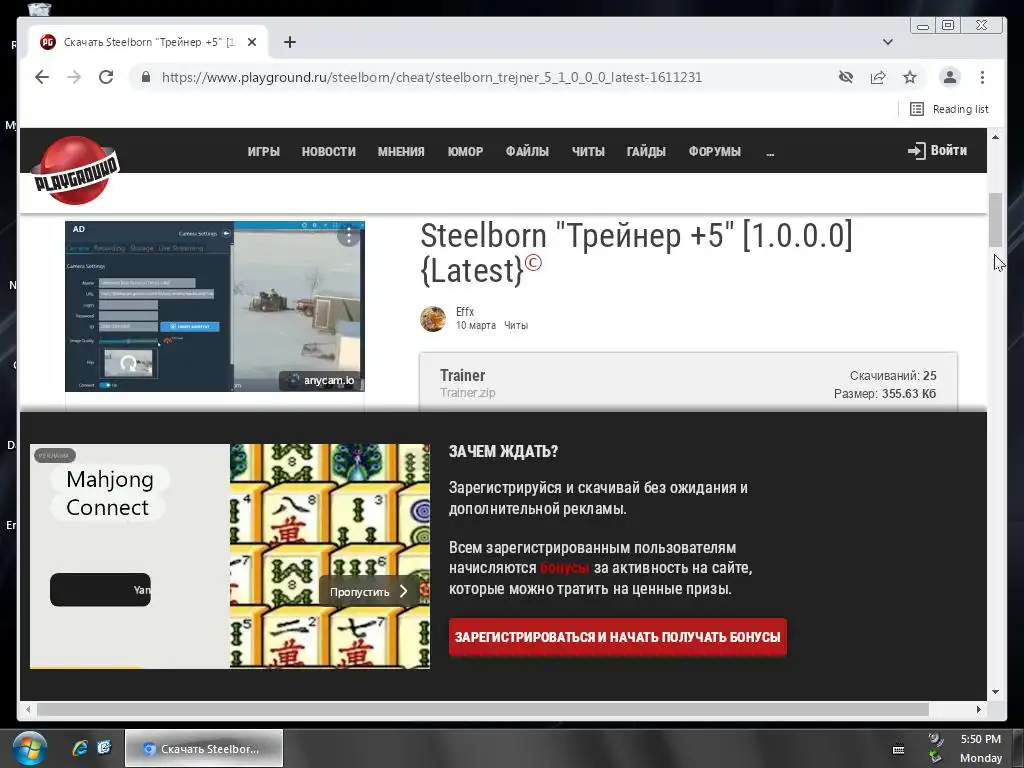The width and height of the screenshot is (1024, 768).
Task: Click the mahjong tiles ad image
Action: click(330, 556)
